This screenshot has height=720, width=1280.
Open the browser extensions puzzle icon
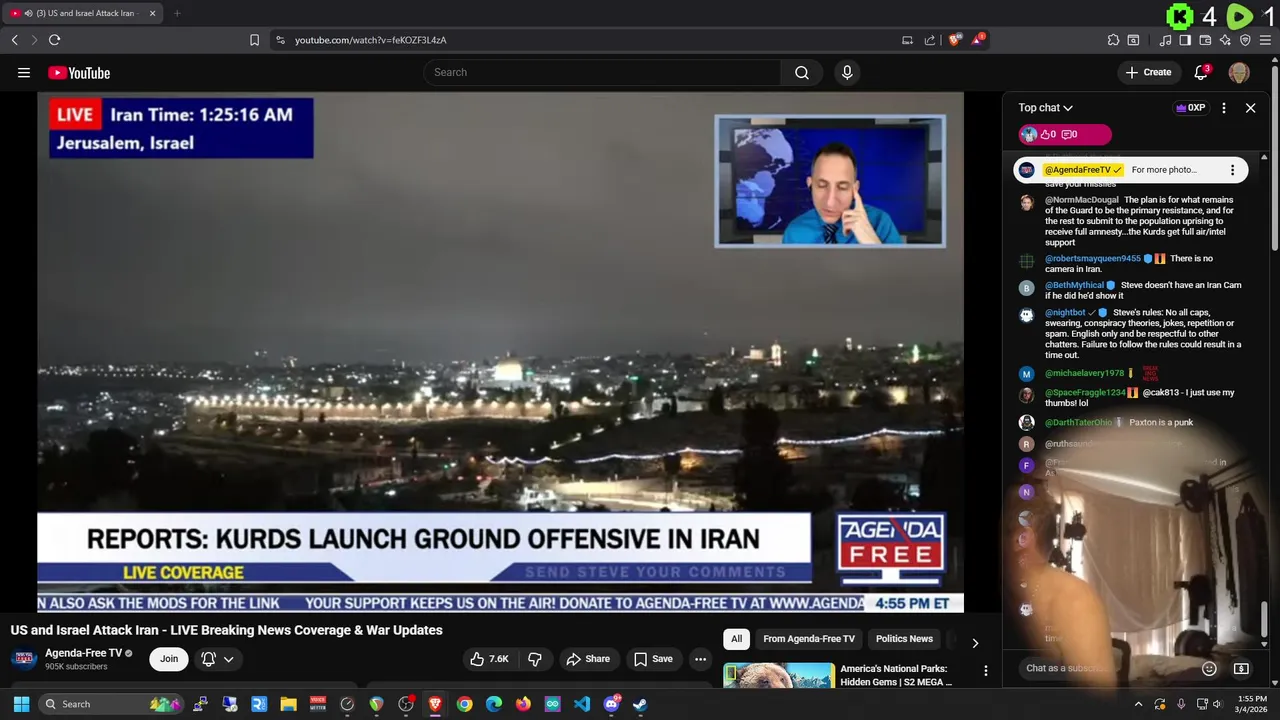(1113, 40)
